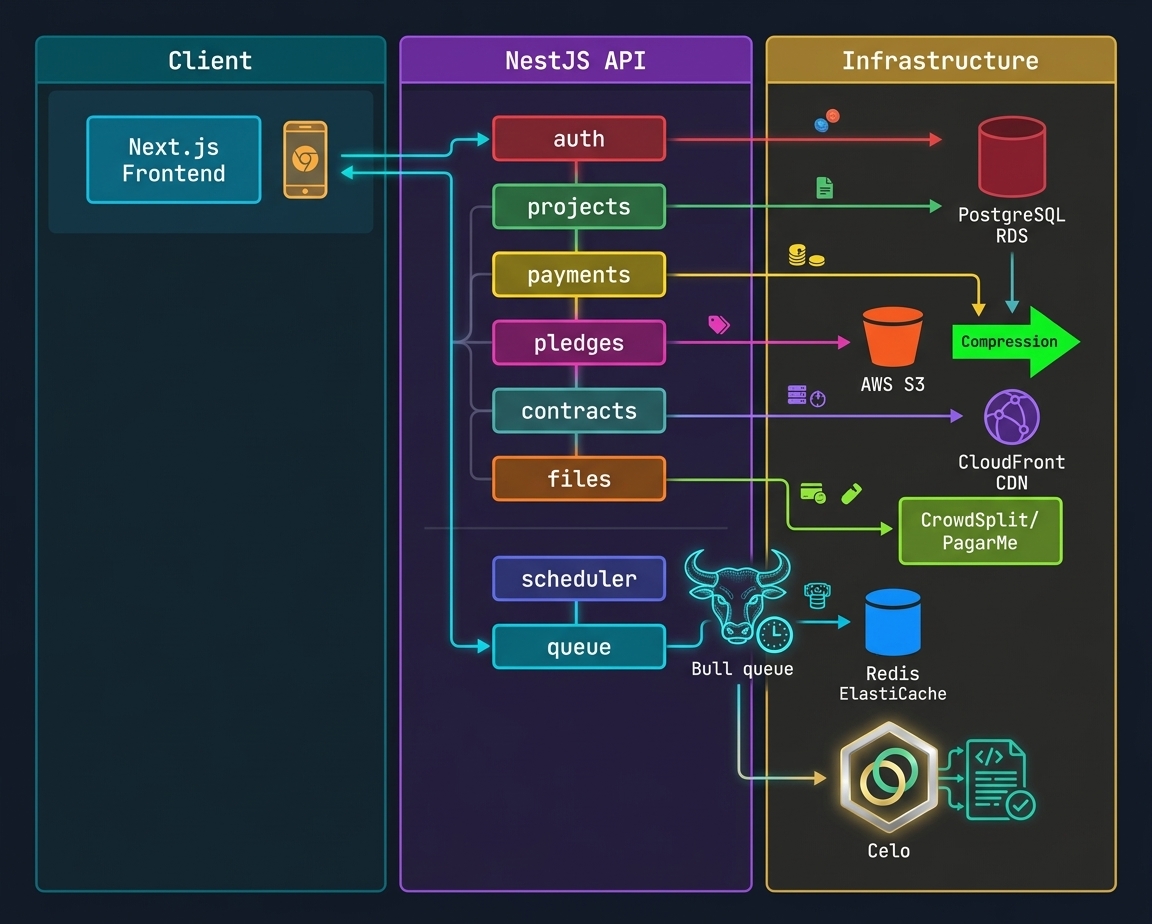Screen dimensions: 1152x924
Task: Select the scheduler module box
Action: coord(579,579)
